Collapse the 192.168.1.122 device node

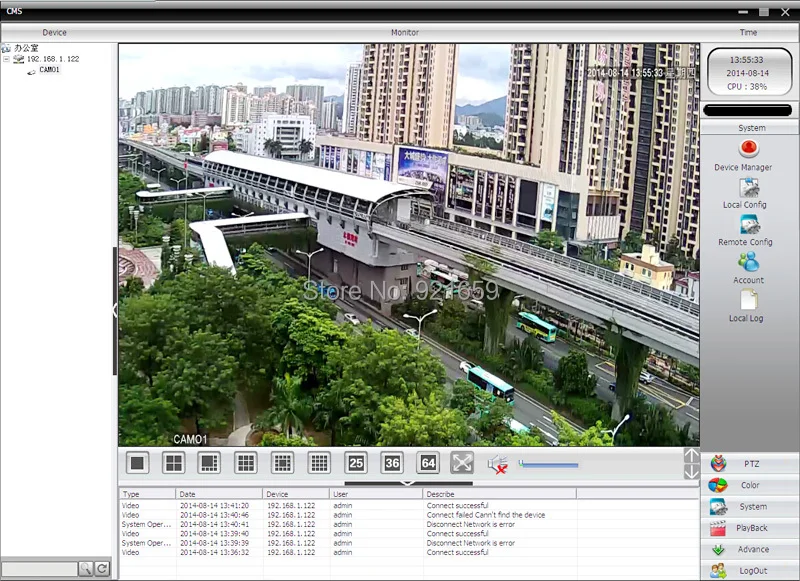pos(6,59)
